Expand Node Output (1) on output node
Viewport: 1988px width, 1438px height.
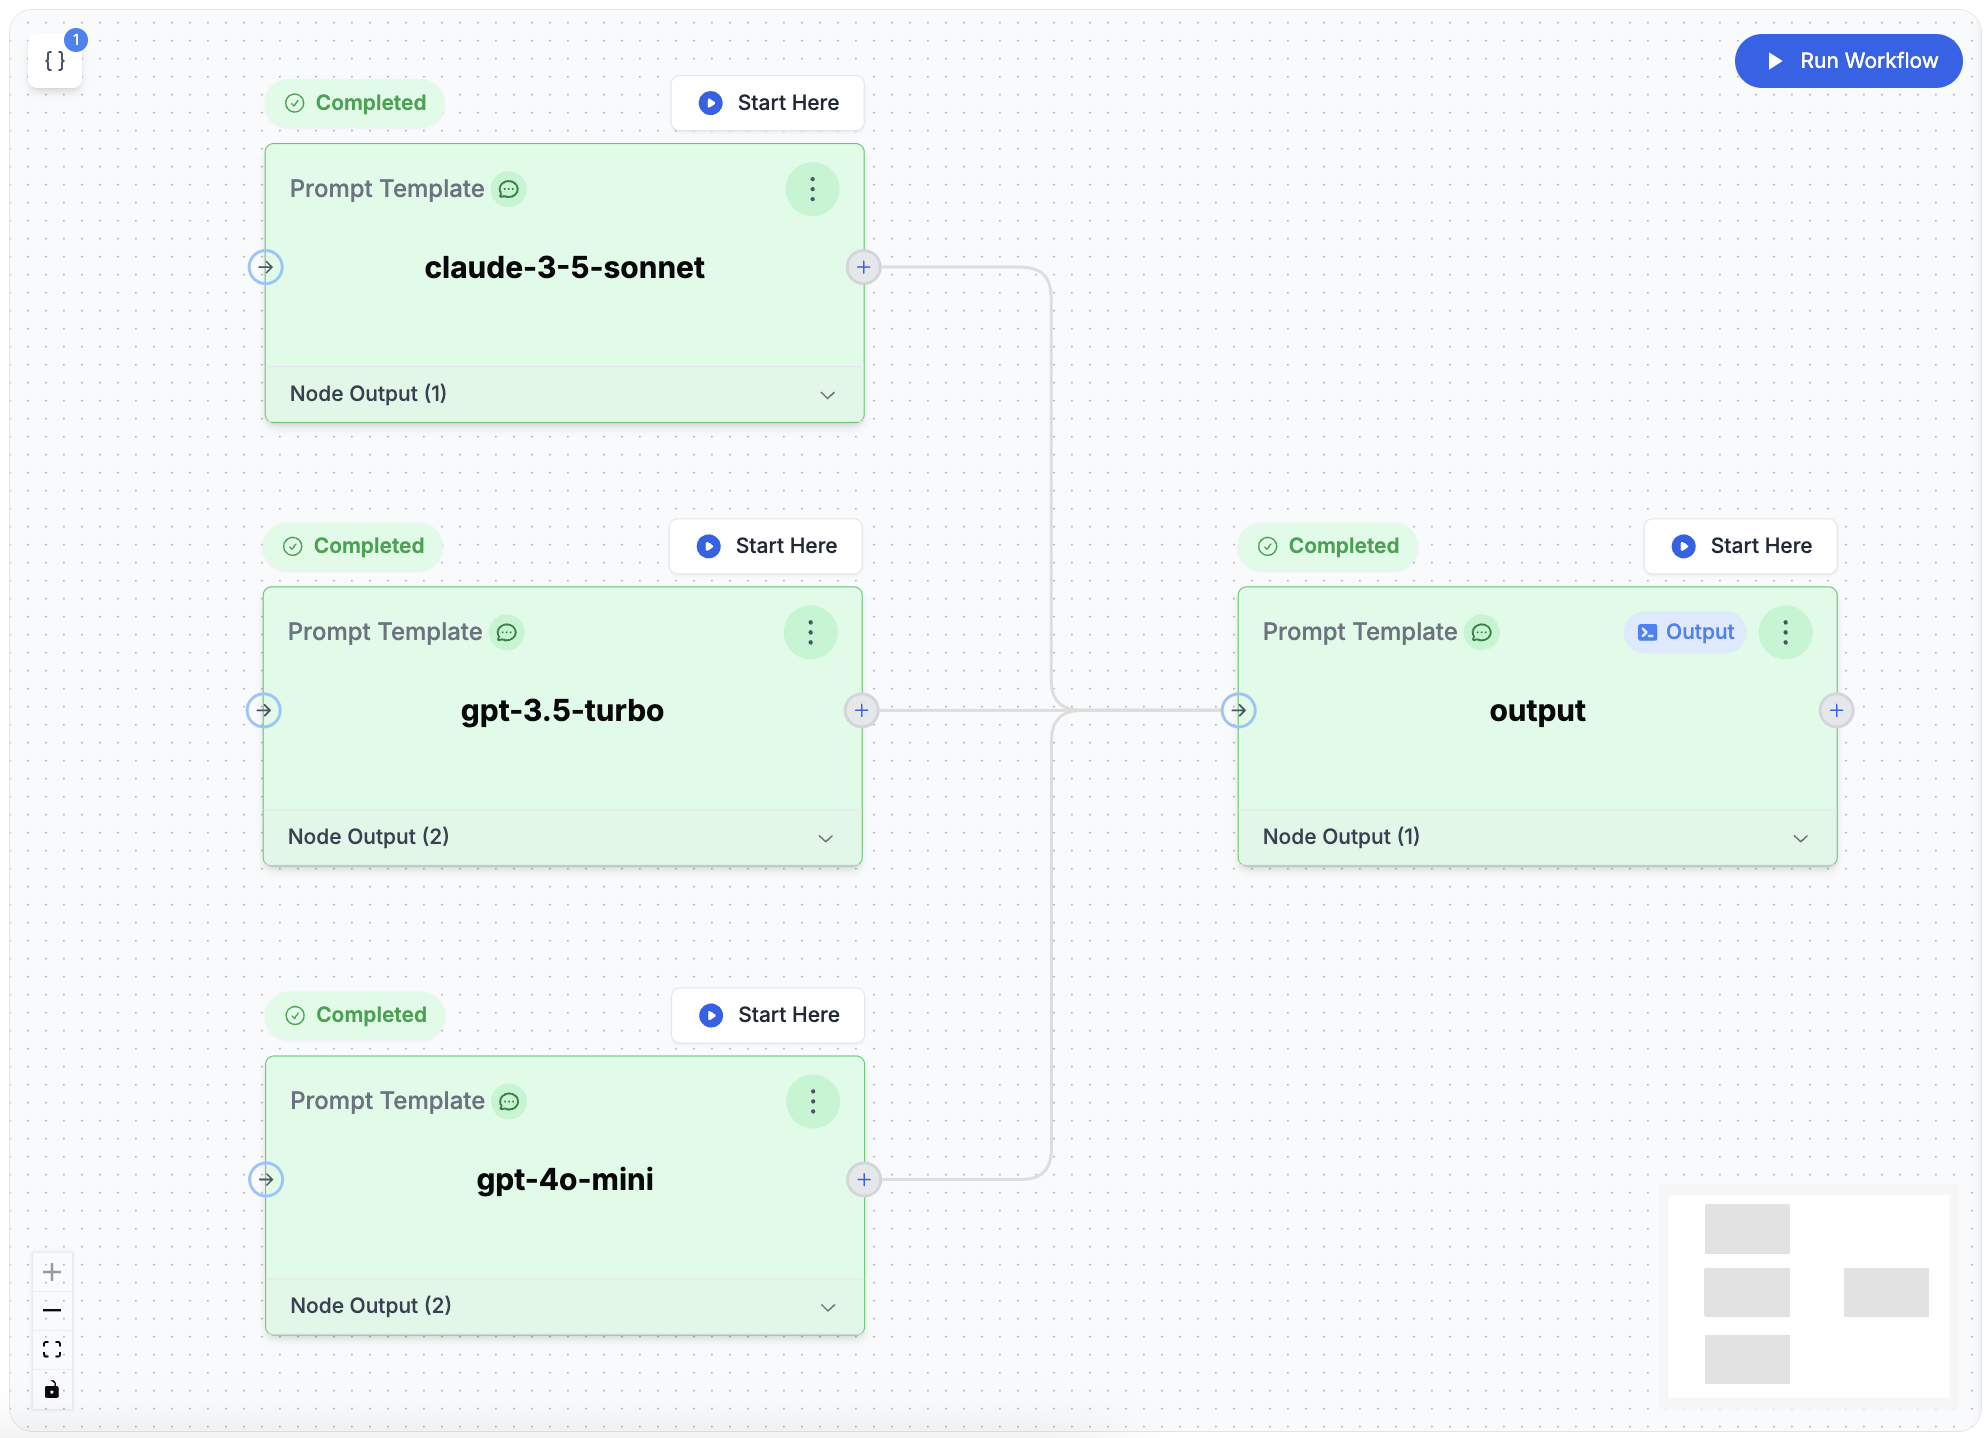pyautogui.click(x=1800, y=837)
